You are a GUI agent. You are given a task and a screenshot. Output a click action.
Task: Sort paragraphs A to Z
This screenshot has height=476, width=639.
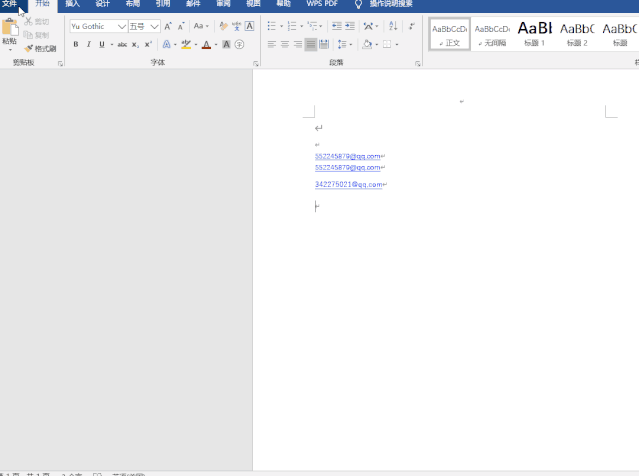(x=393, y=26)
